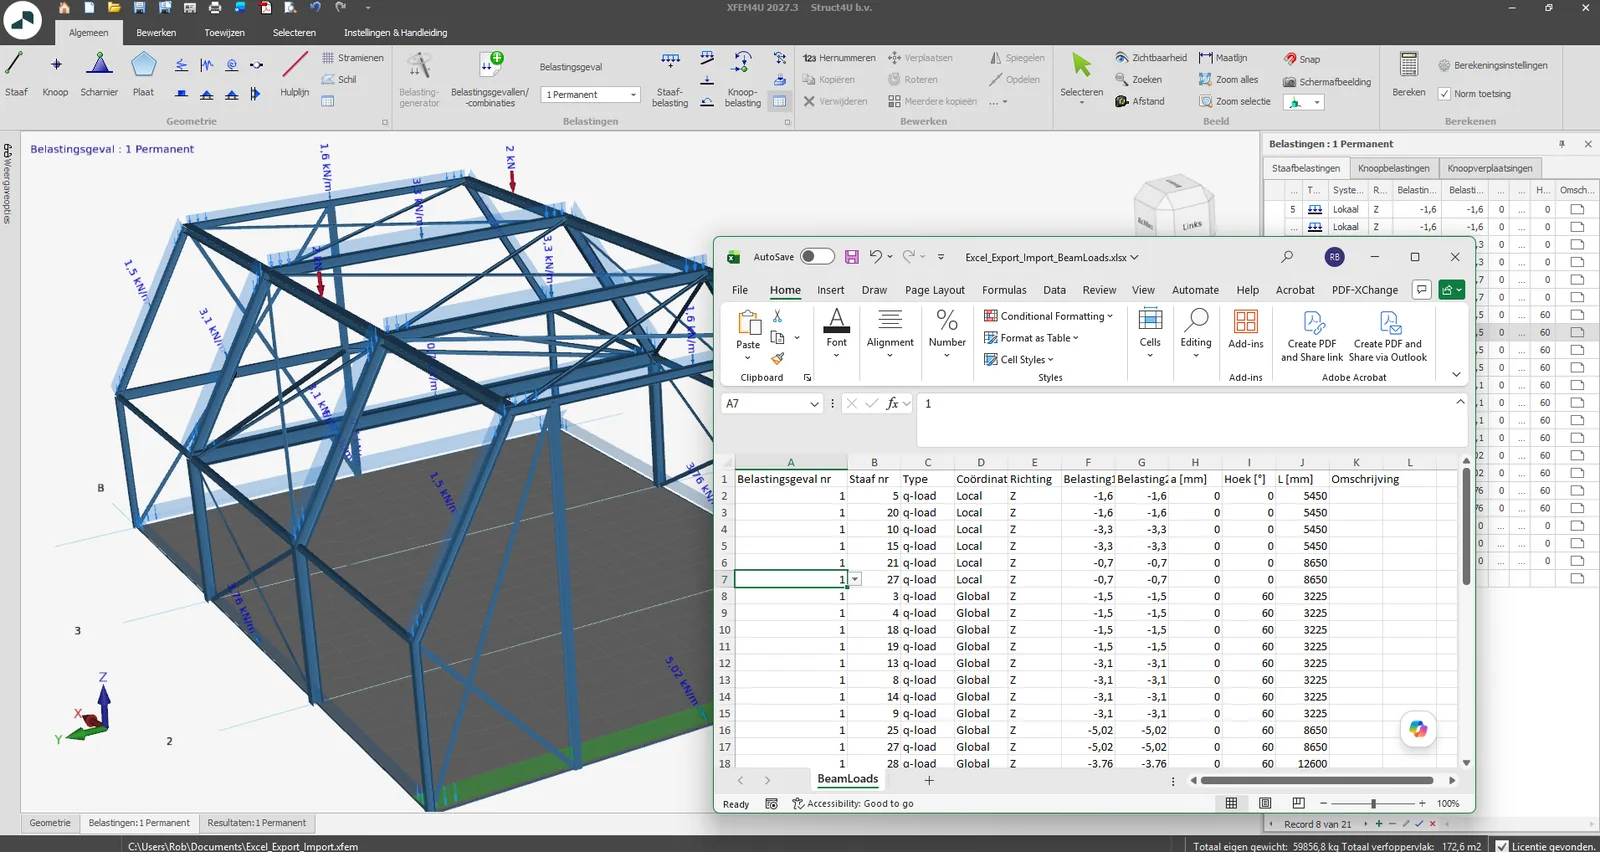Run the Bereken calculation
Viewport: 1600px width, 852px height.
pyautogui.click(x=1409, y=74)
